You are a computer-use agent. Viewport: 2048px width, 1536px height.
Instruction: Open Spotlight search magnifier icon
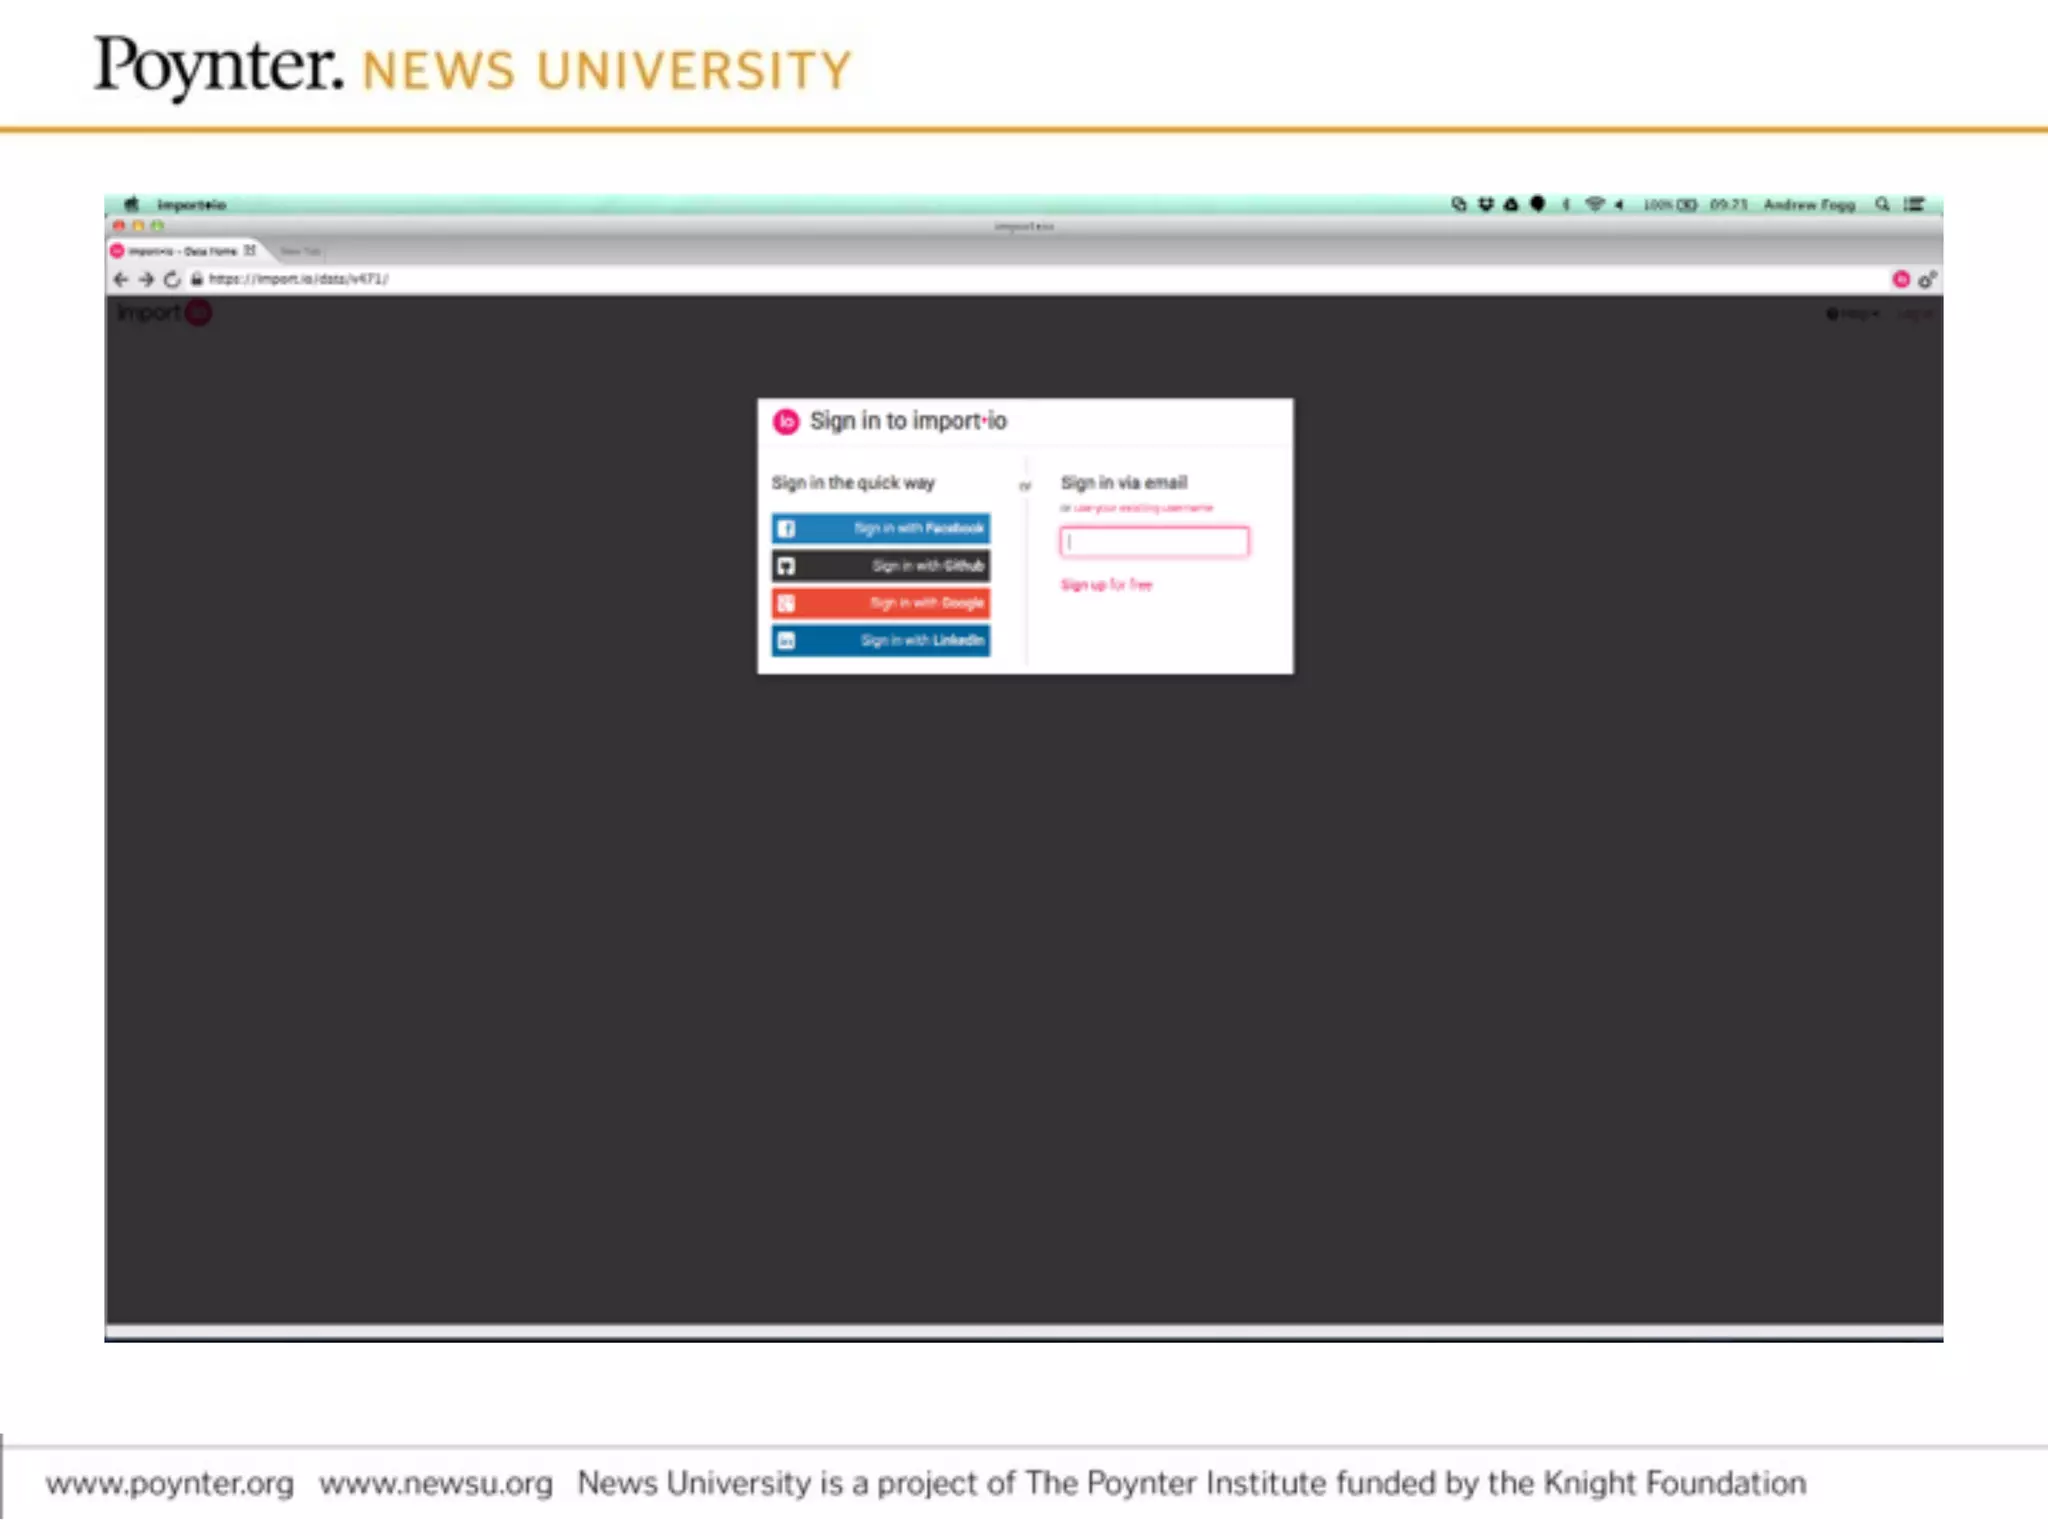(x=1882, y=204)
